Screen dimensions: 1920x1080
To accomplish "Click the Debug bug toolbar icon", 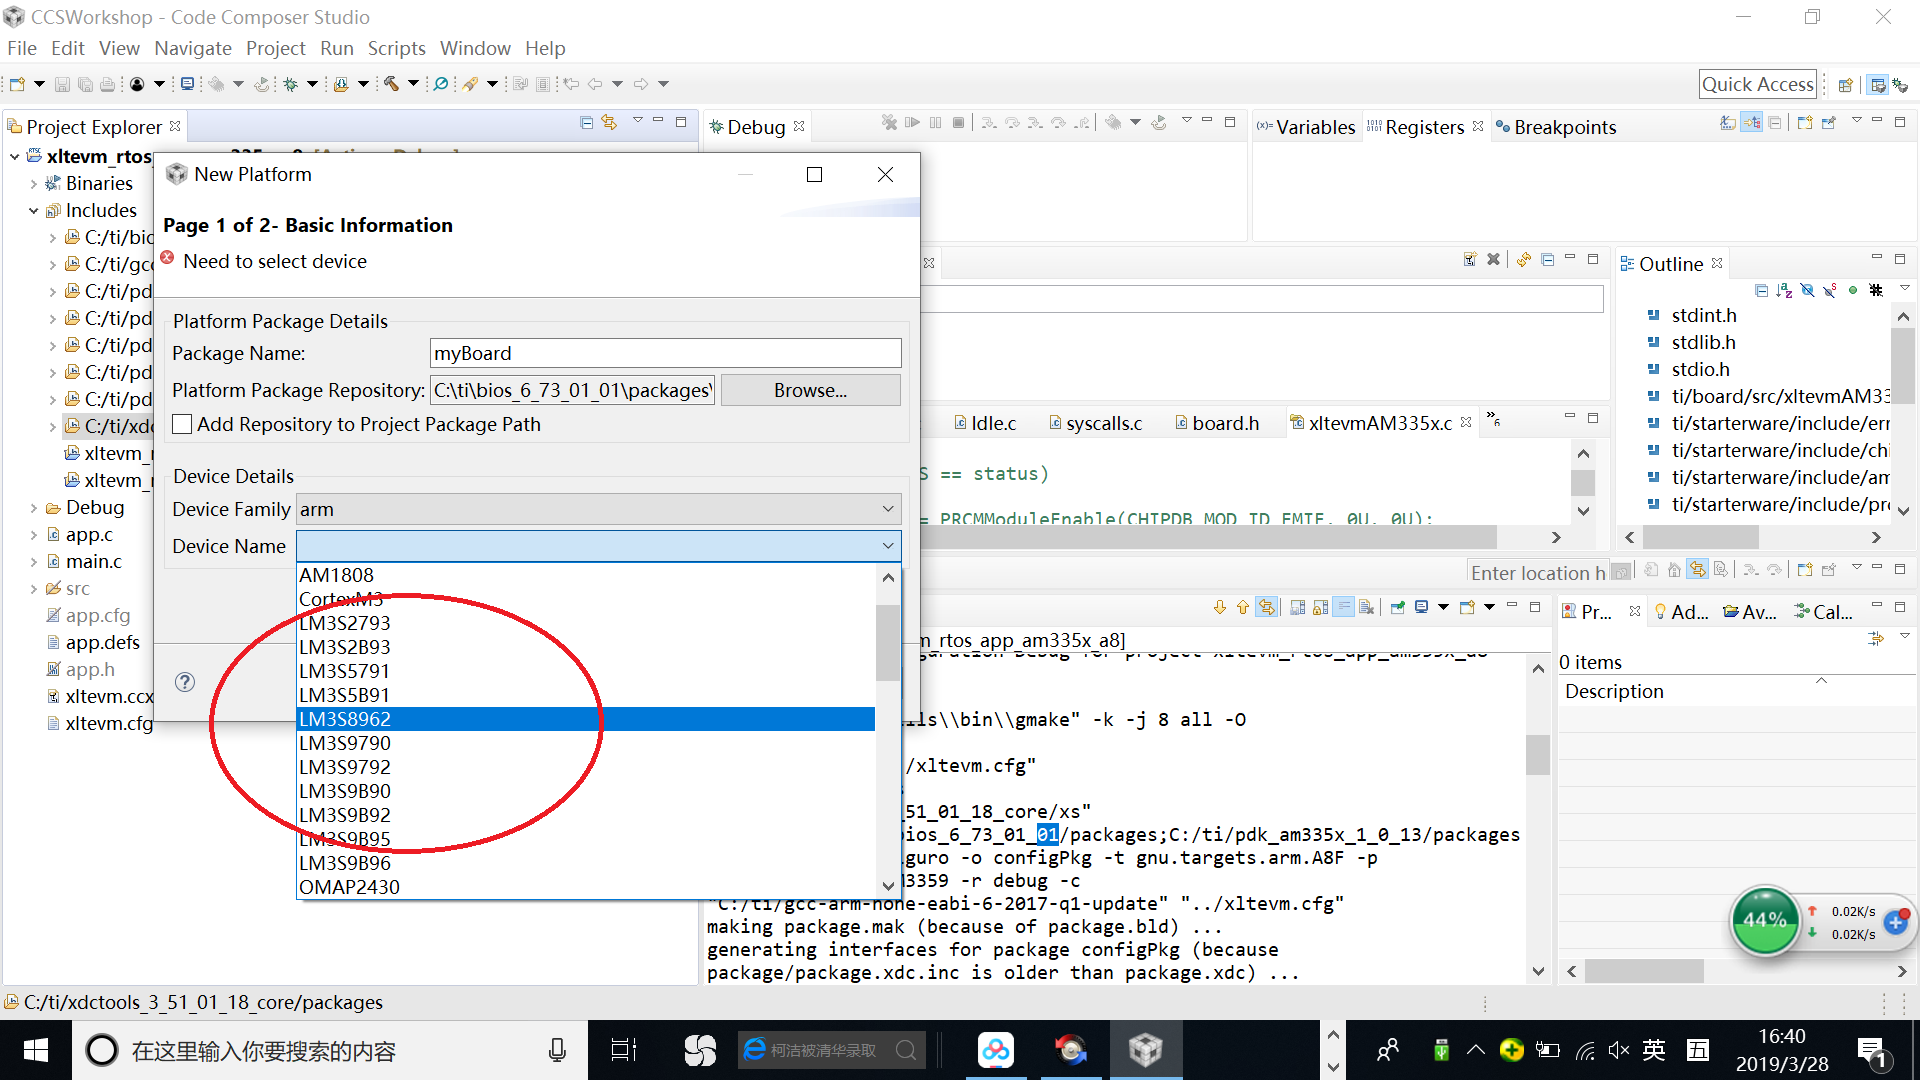I will point(291,84).
